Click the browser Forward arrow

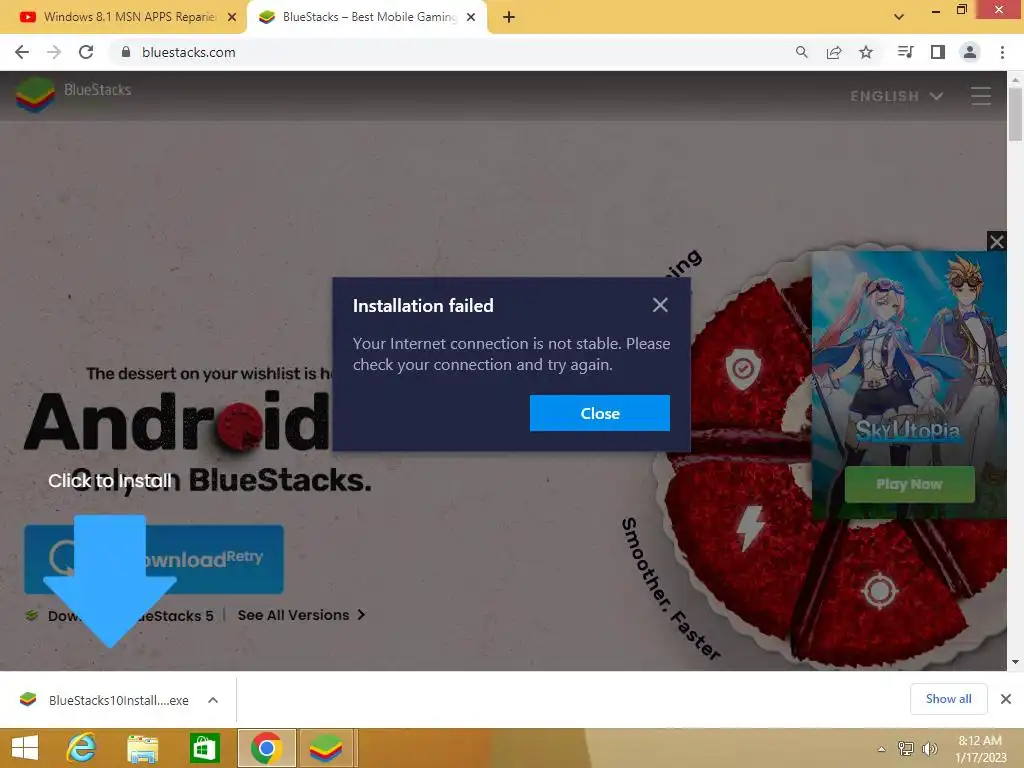pos(54,52)
